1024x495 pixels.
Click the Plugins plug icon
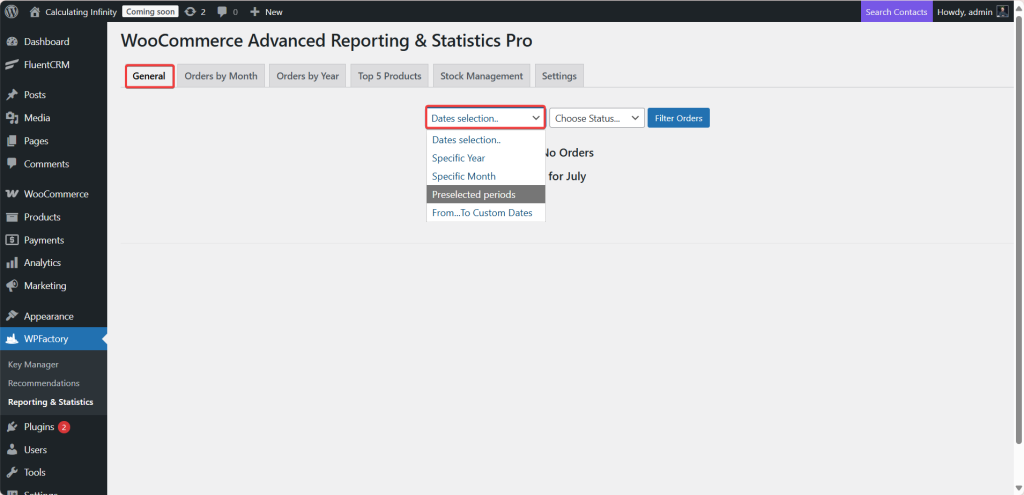[12, 427]
